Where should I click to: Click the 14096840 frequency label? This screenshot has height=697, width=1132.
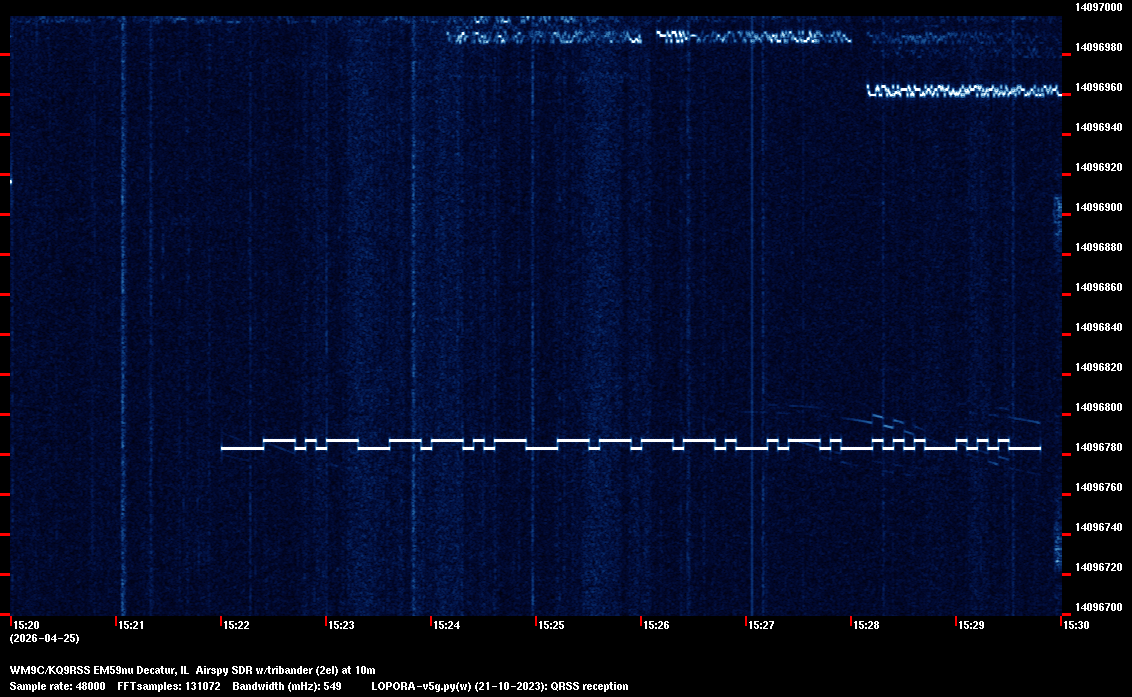pos(1097,327)
